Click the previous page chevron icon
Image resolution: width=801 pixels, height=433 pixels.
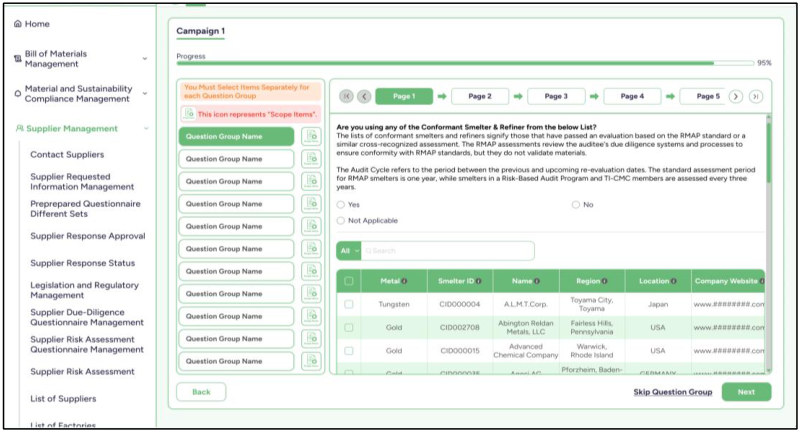coord(364,96)
